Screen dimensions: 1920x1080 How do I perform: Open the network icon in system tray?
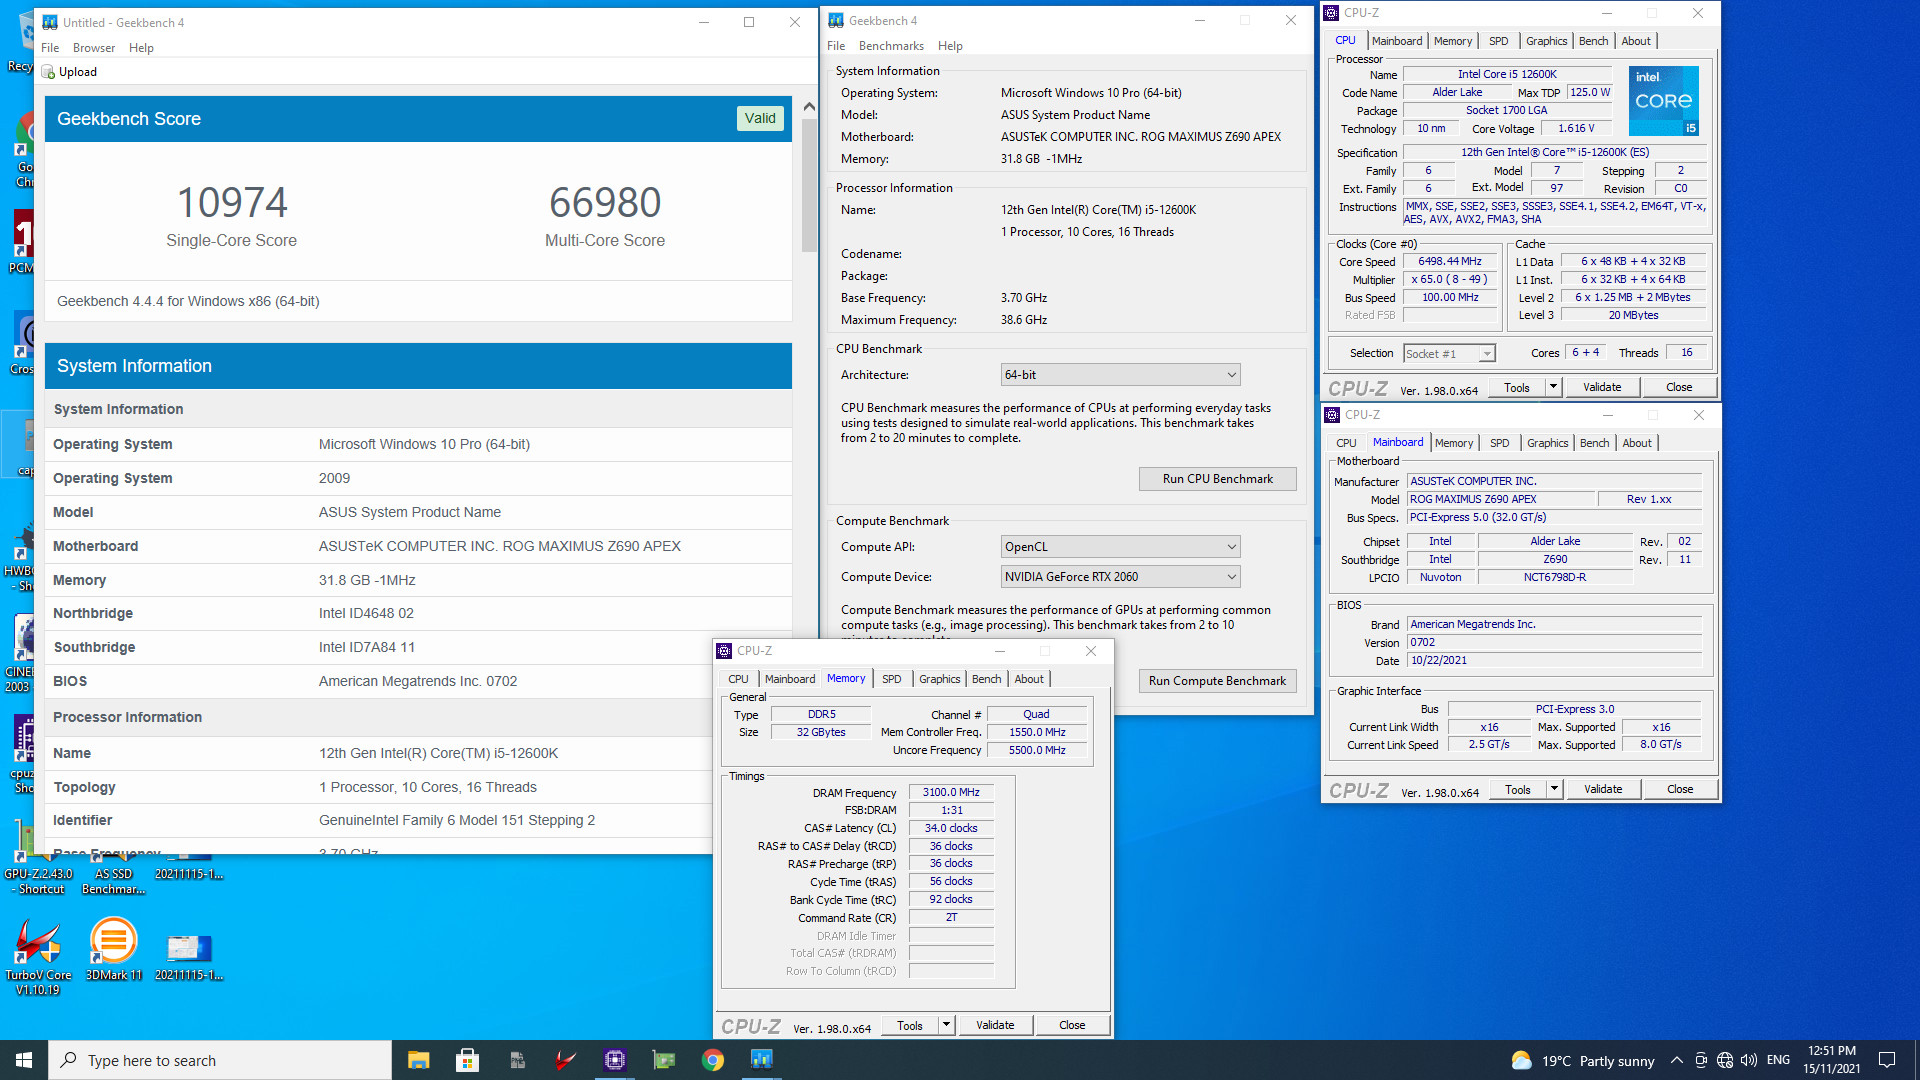[x=1724, y=1060]
